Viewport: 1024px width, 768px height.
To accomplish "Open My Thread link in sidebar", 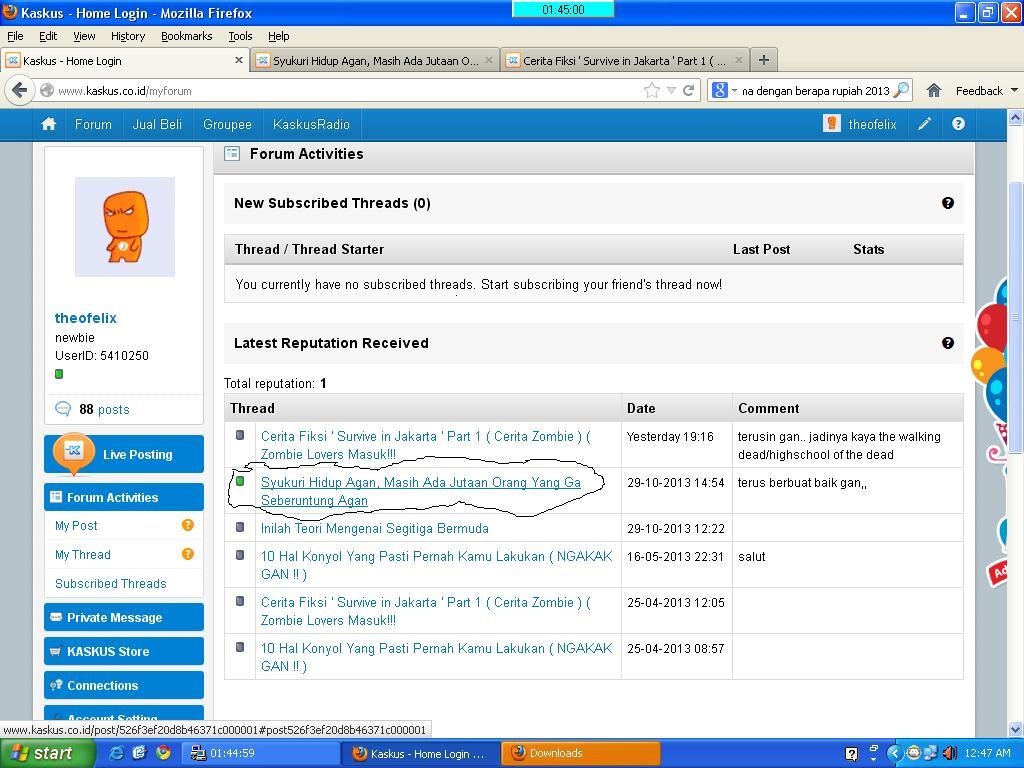I will 83,554.
